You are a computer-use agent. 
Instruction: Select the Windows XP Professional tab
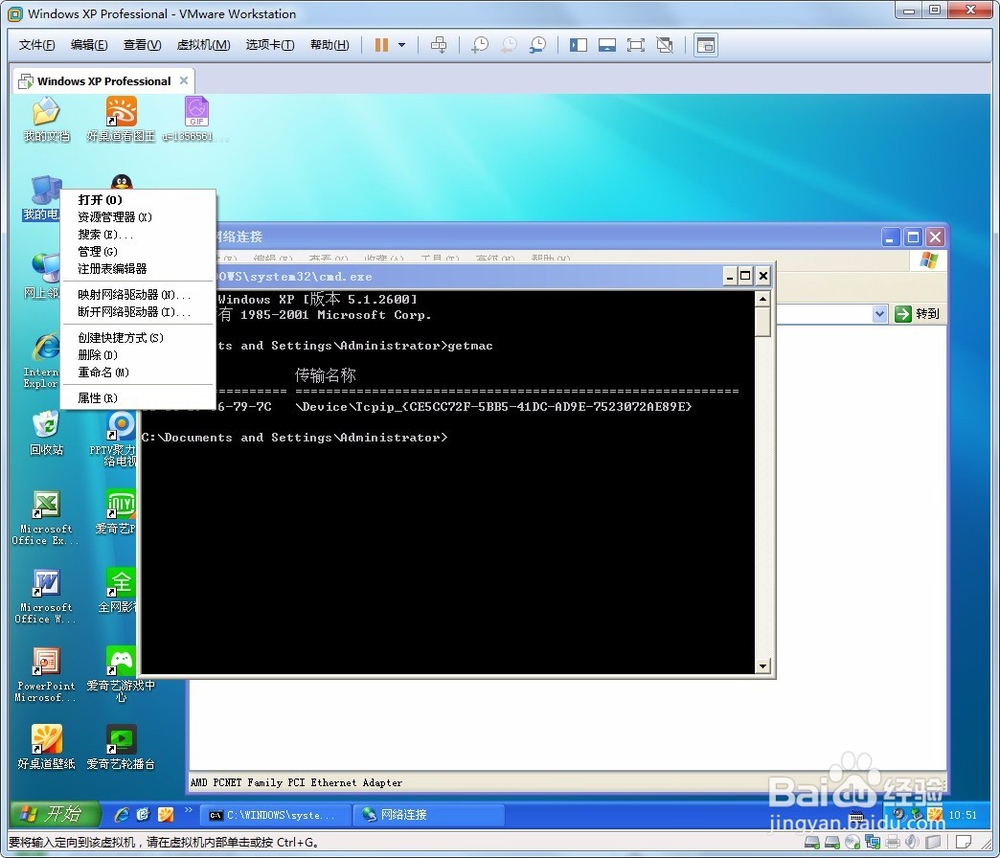coord(104,81)
